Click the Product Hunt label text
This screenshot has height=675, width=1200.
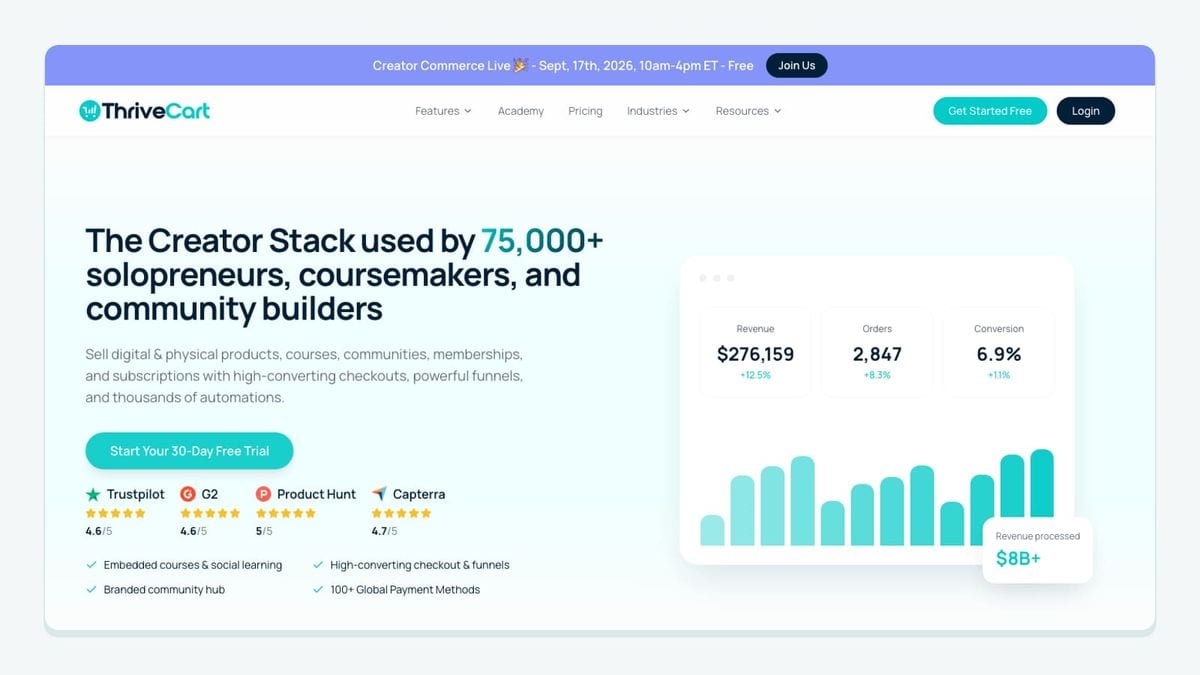[316, 494]
